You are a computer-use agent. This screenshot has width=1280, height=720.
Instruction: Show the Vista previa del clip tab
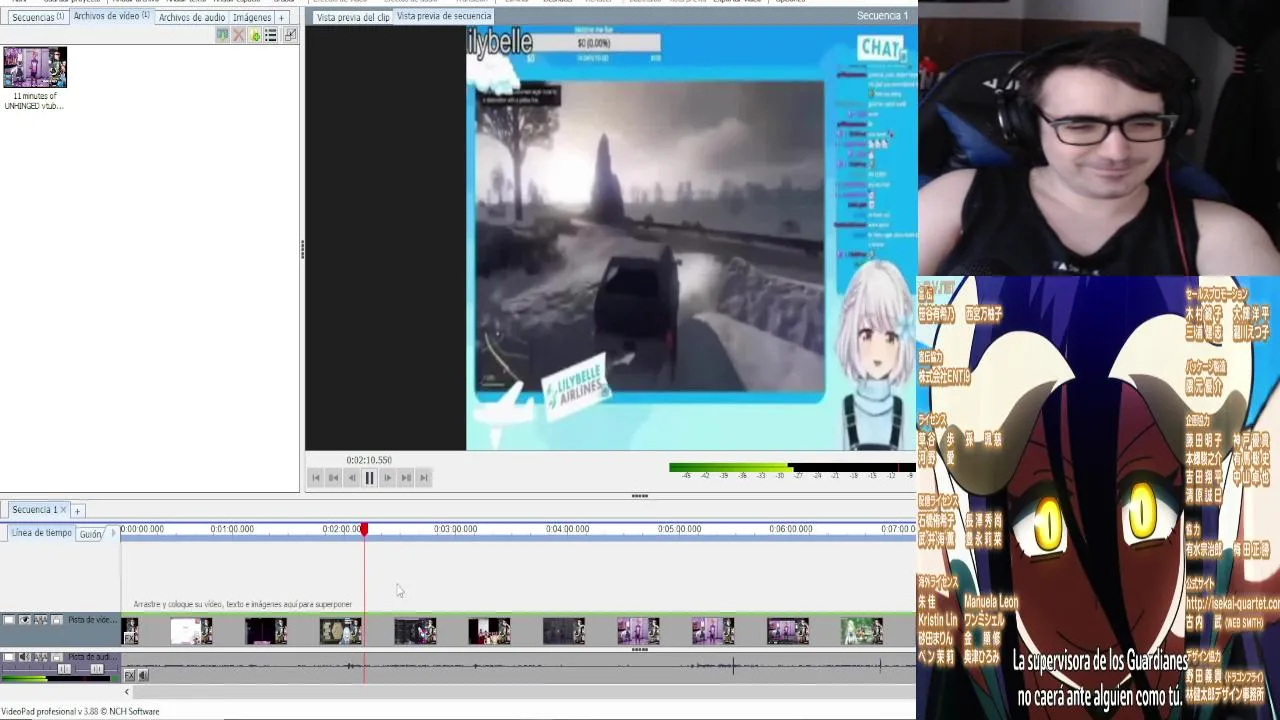click(352, 17)
